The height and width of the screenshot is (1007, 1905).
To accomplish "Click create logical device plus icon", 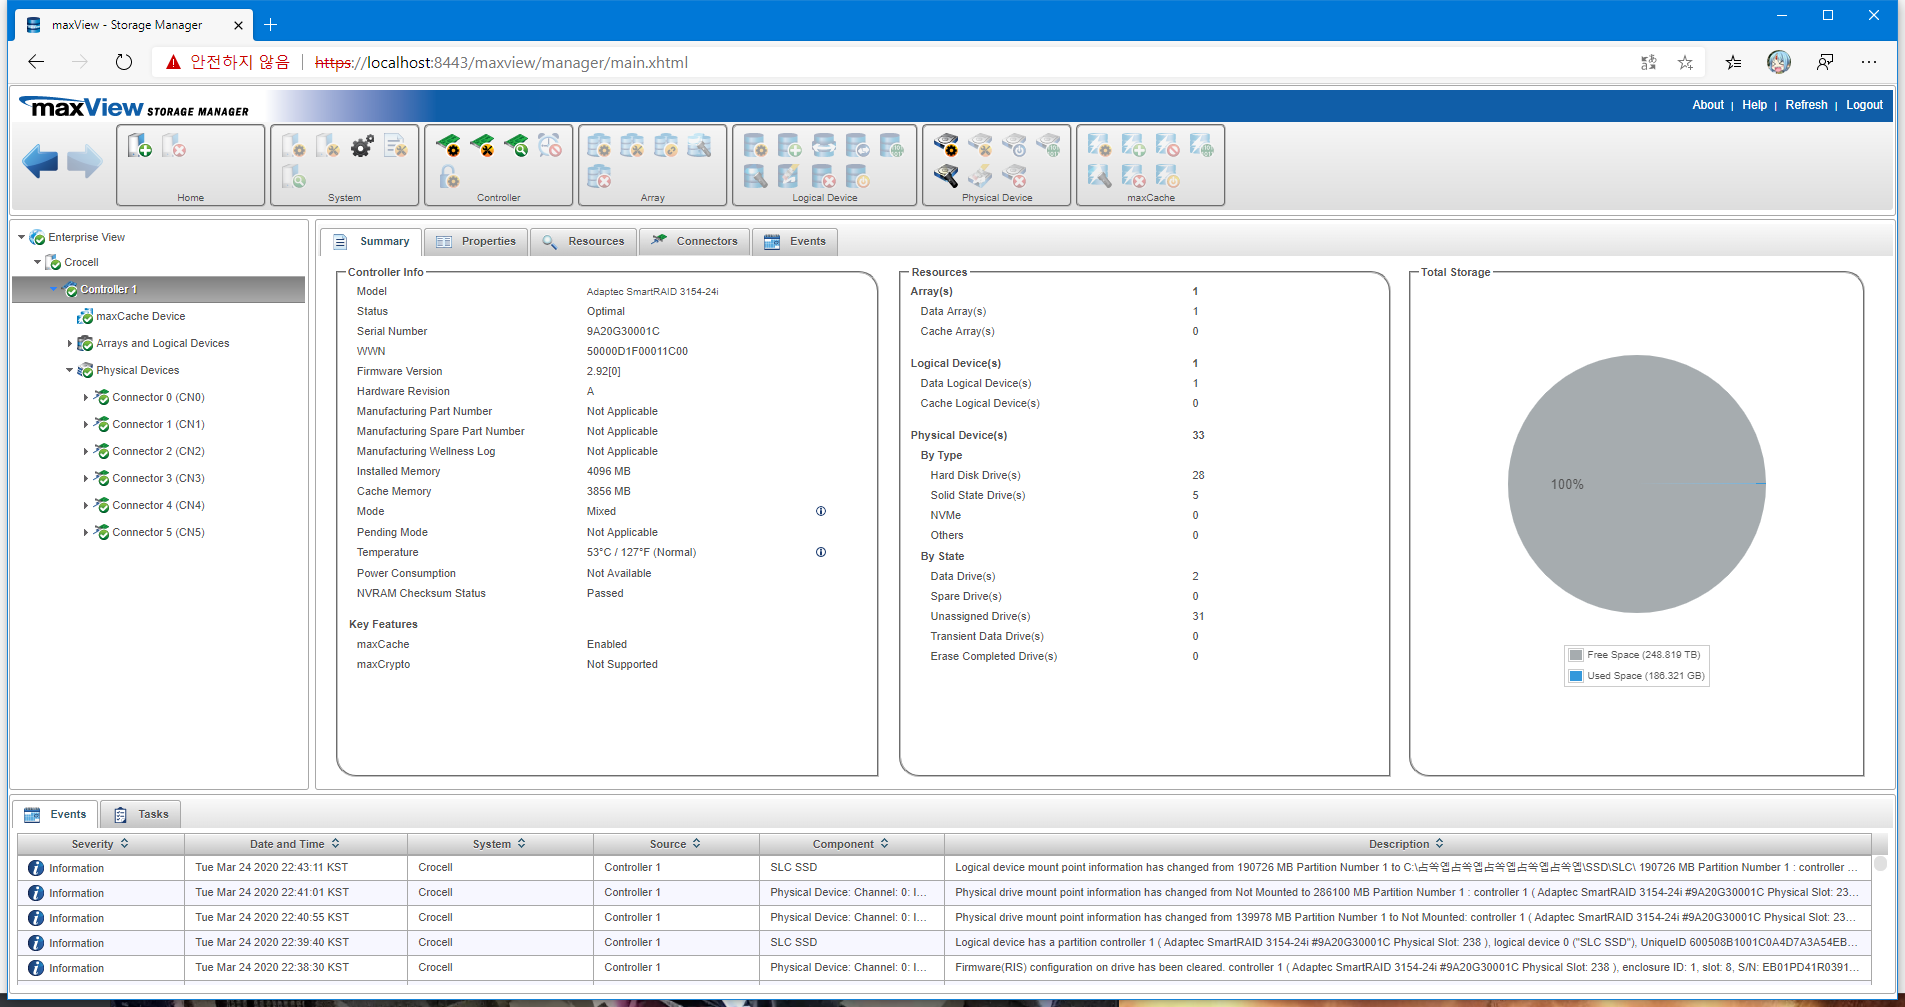I will (x=789, y=147).
